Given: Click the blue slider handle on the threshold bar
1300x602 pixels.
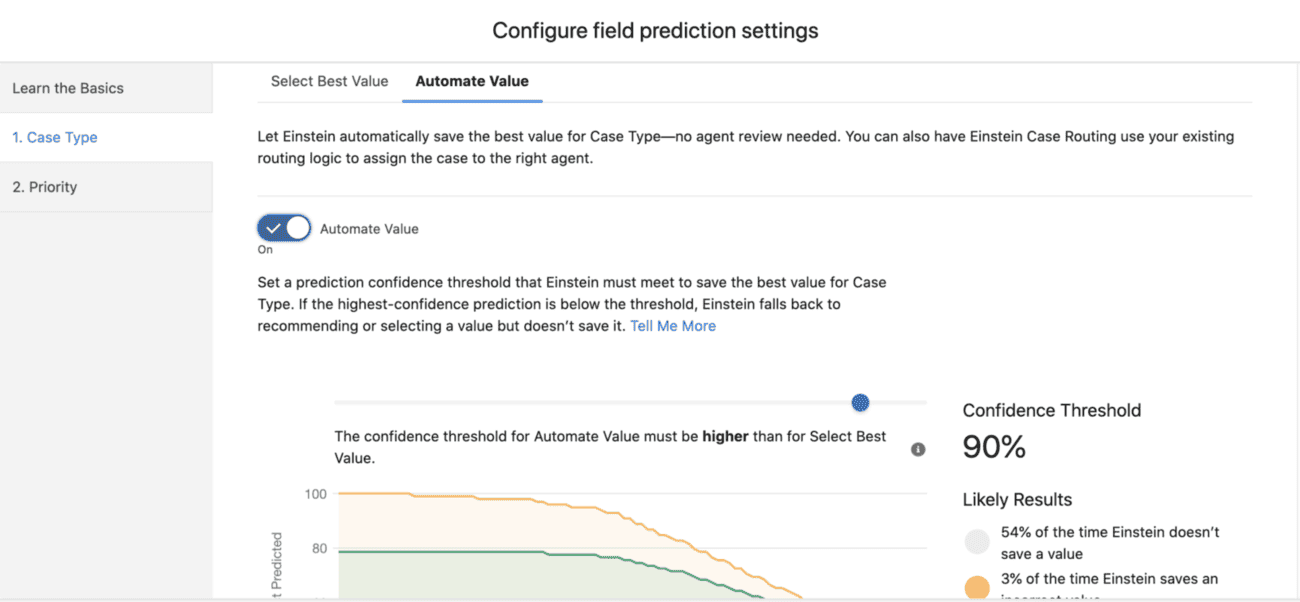Looking at the screenshot, I should tap(860, 402).
